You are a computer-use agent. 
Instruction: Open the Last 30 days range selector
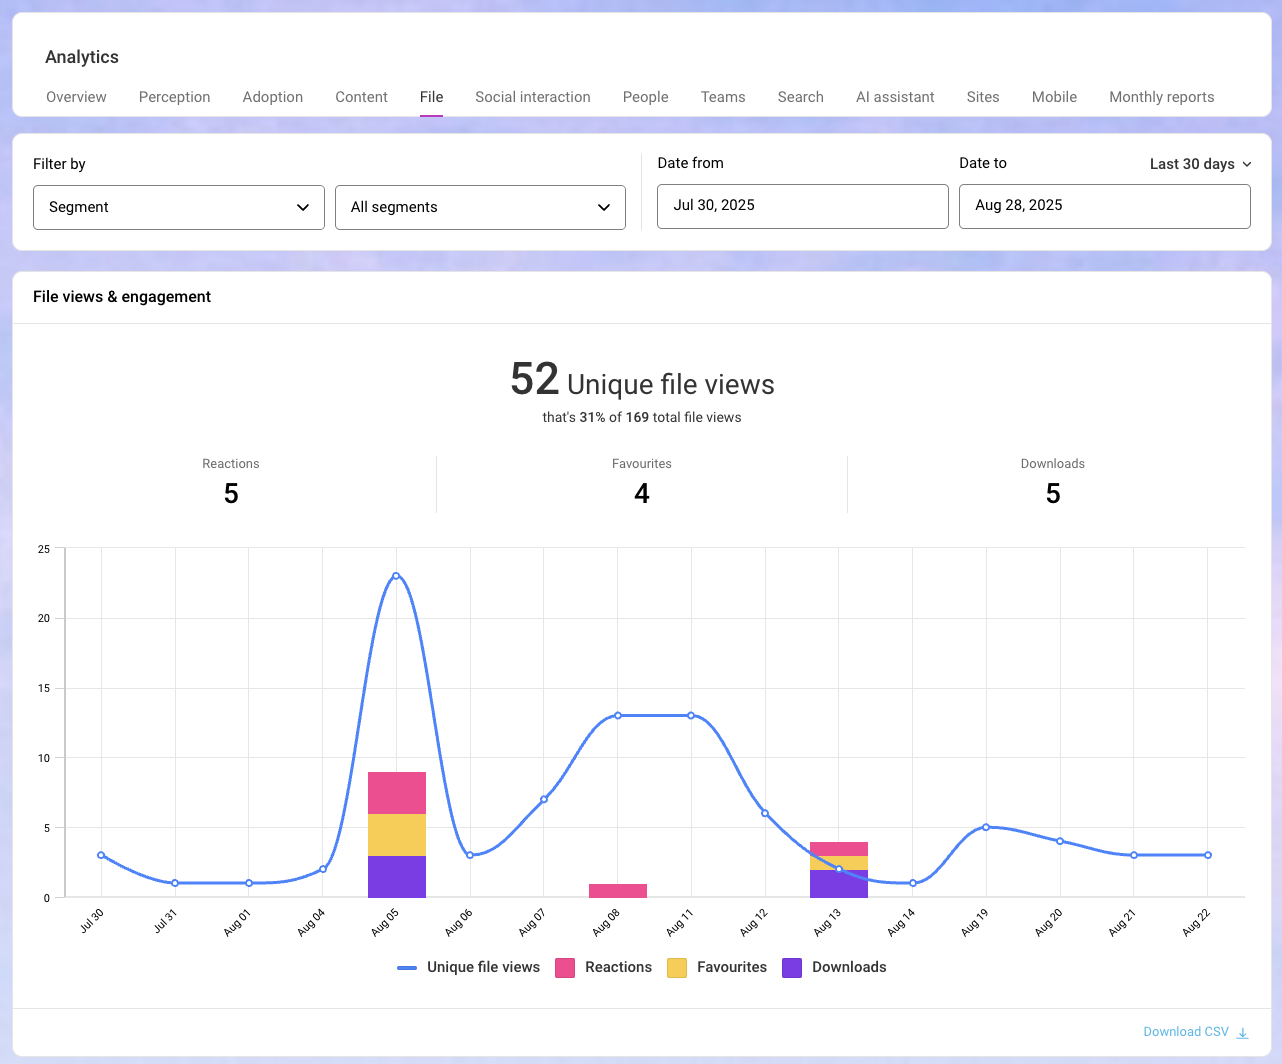[1200, 164]
